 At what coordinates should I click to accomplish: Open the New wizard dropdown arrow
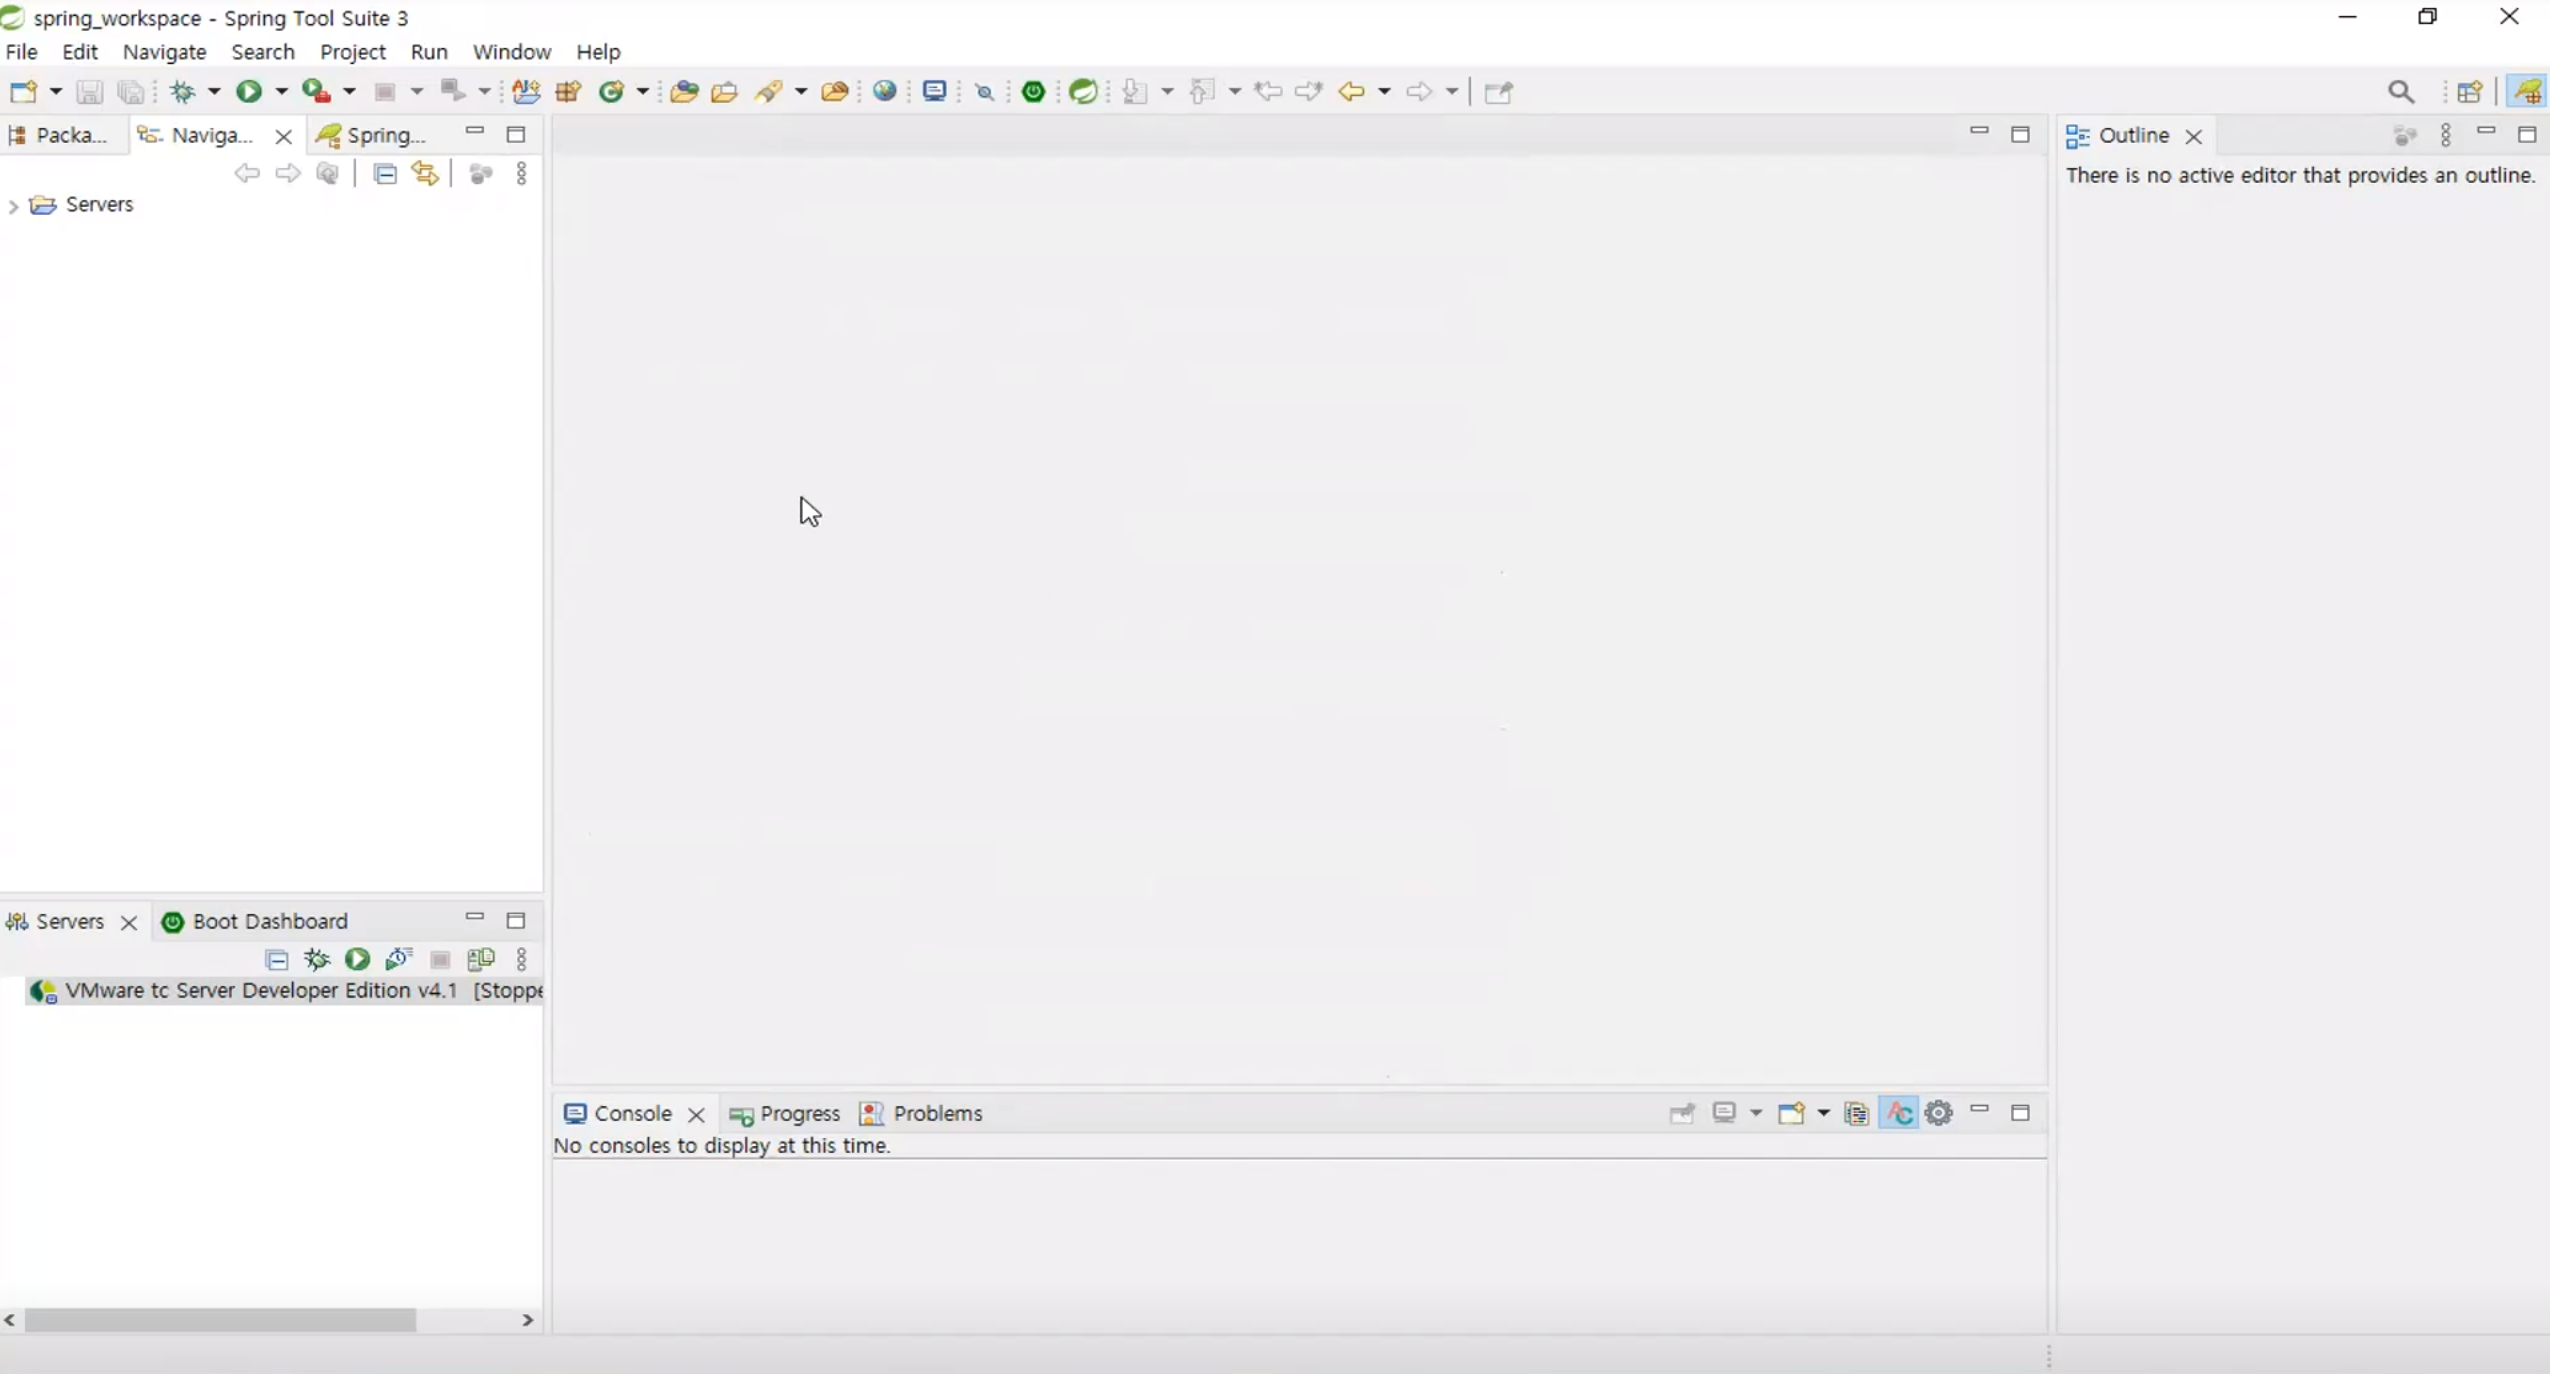click(56, 92)
